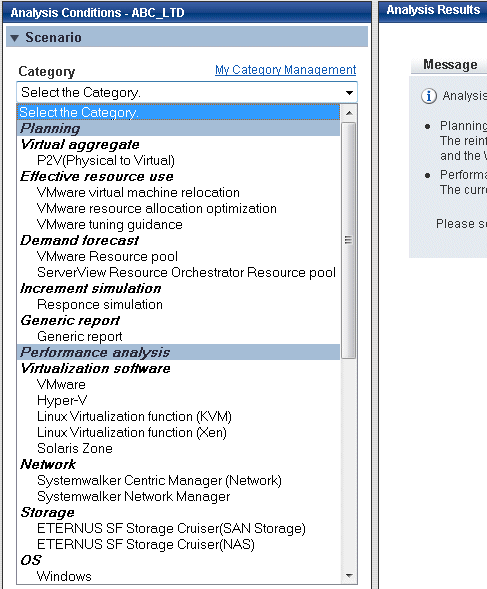This screenshot has width=487, height=589.
Task: Click the scrollbar down arrow in list
Action: click(x=349, y=576)
